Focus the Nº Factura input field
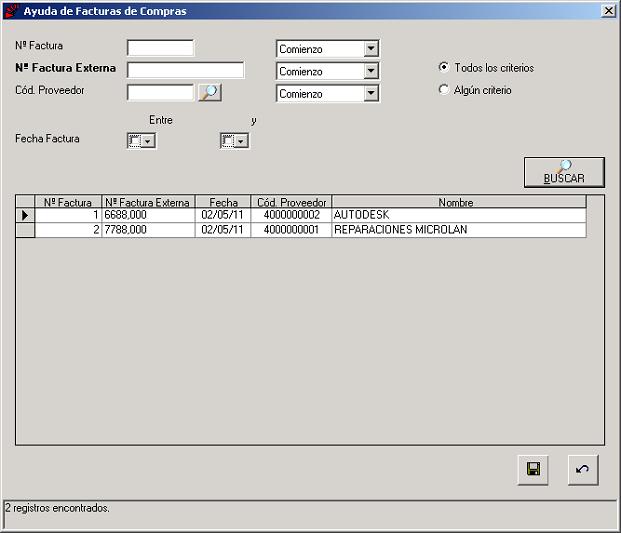This screenshot has height=533, width=621. coord(160,48)
